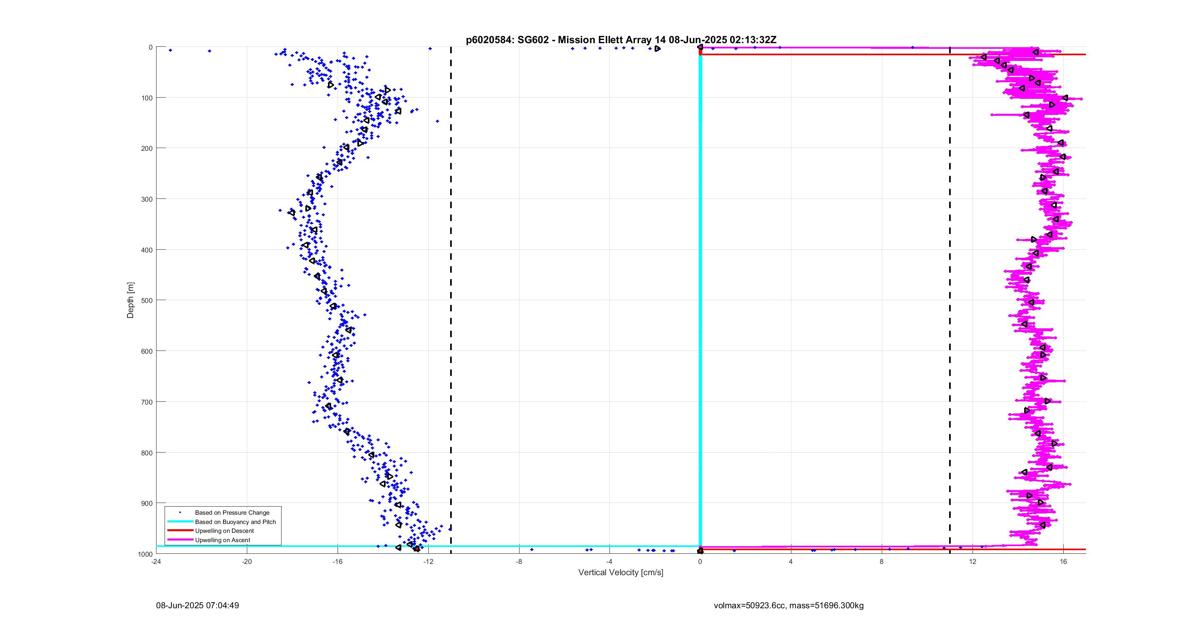Click velocity axis tick label '-8'
Viewport: 1200px width, 622px height.
tap(518, 562)
